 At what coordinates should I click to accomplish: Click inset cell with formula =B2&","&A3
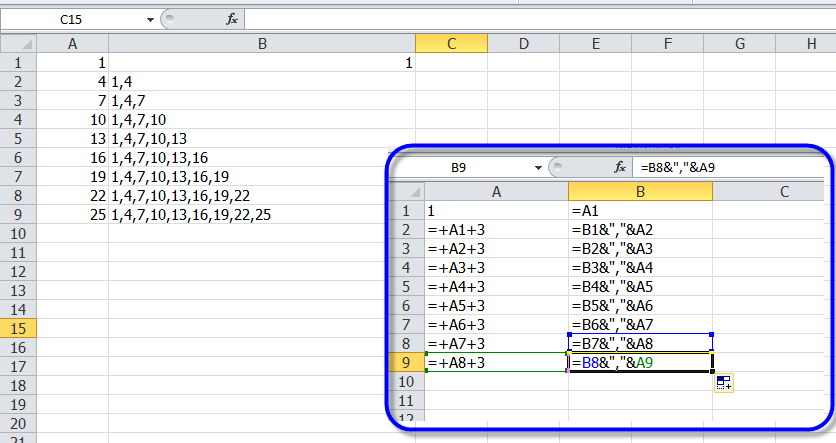click(x=640, y=248)
